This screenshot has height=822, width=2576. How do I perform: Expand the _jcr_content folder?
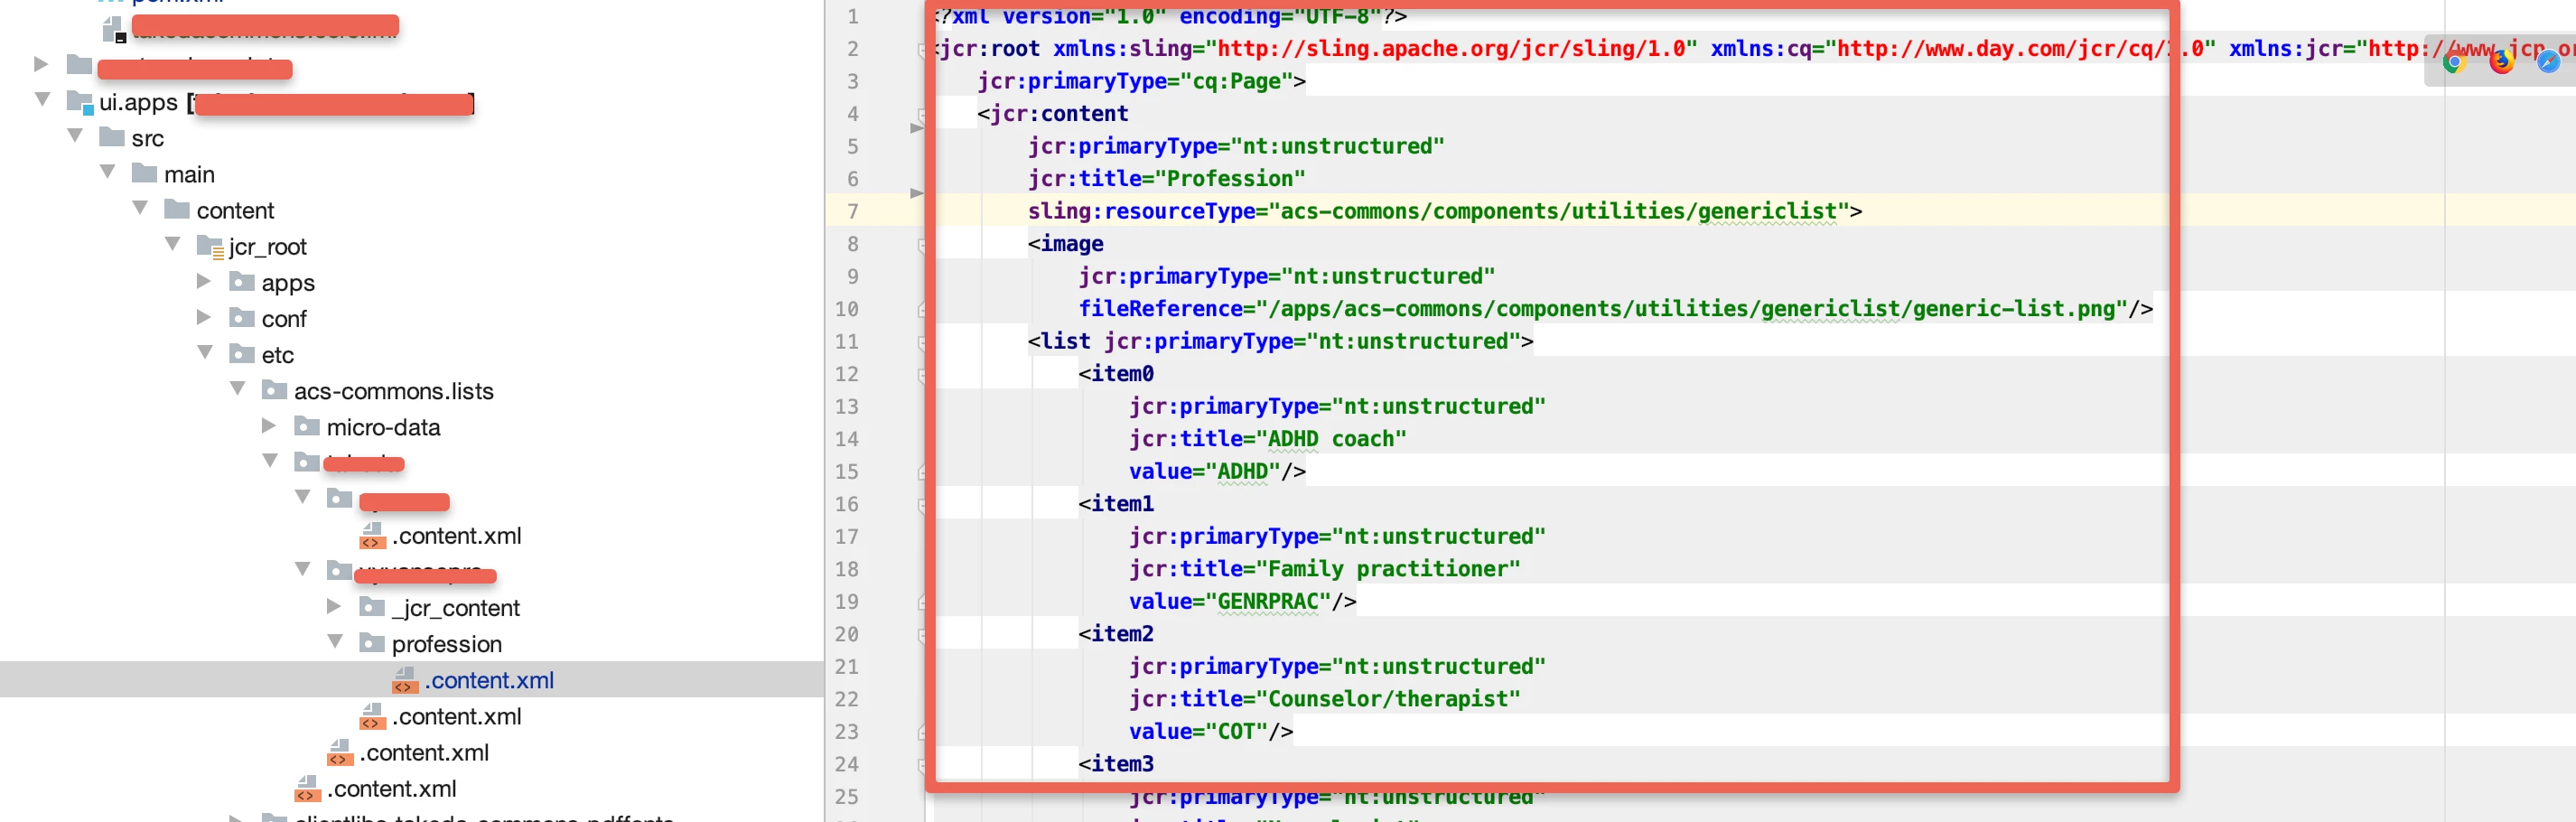point(334,606)
